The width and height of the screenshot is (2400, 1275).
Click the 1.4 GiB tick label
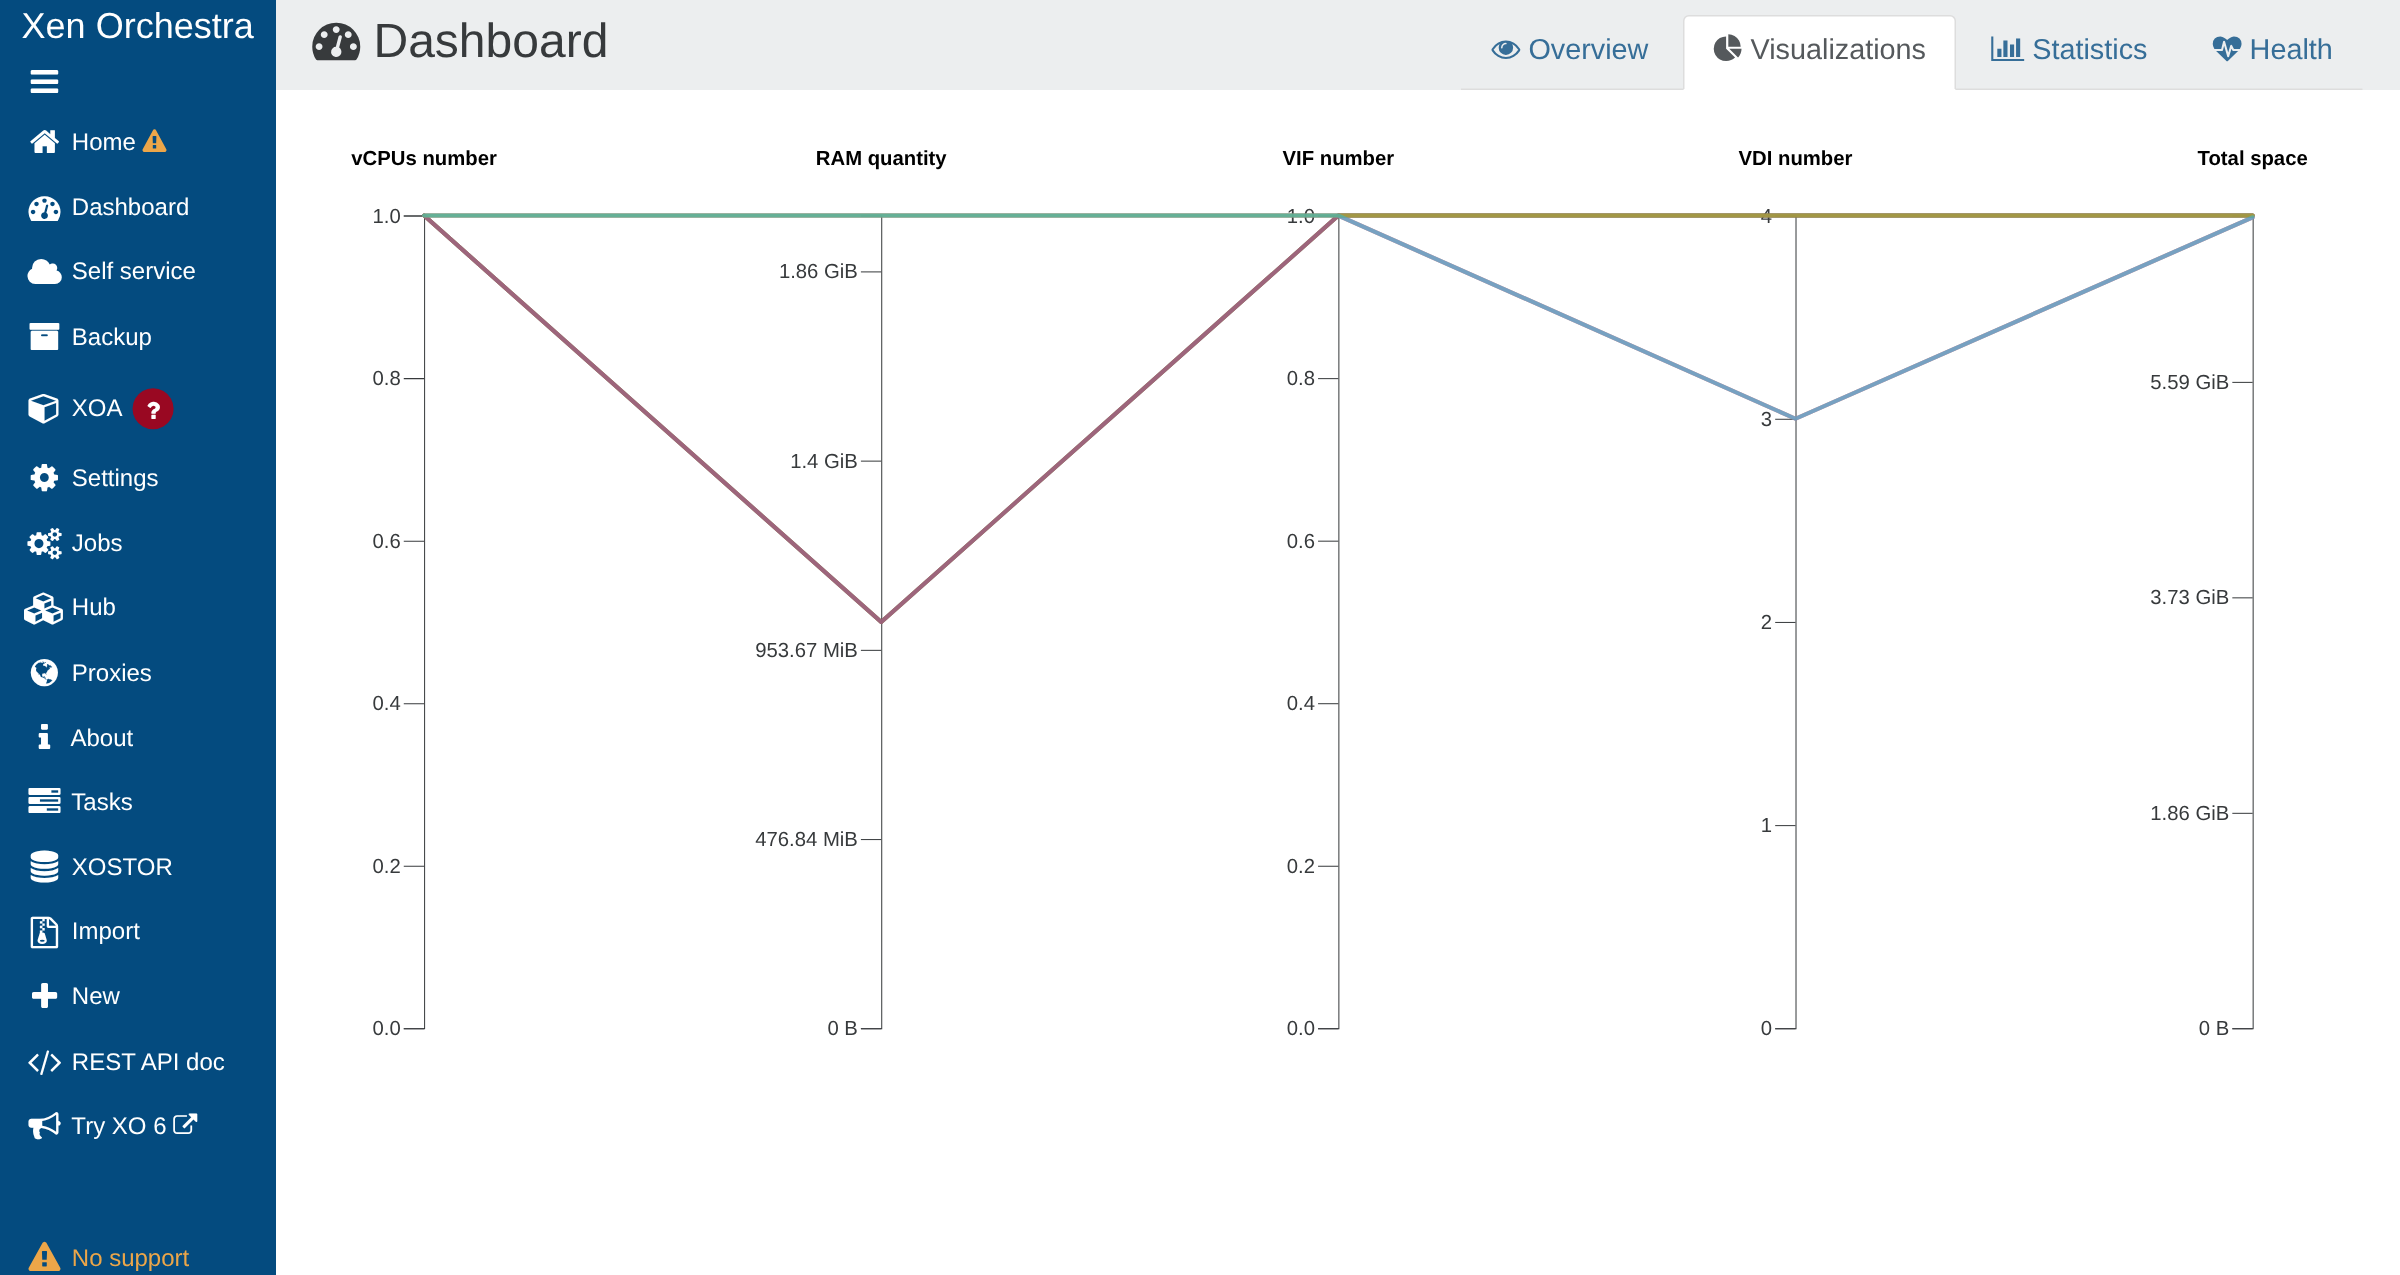click(x=823, y=461)
